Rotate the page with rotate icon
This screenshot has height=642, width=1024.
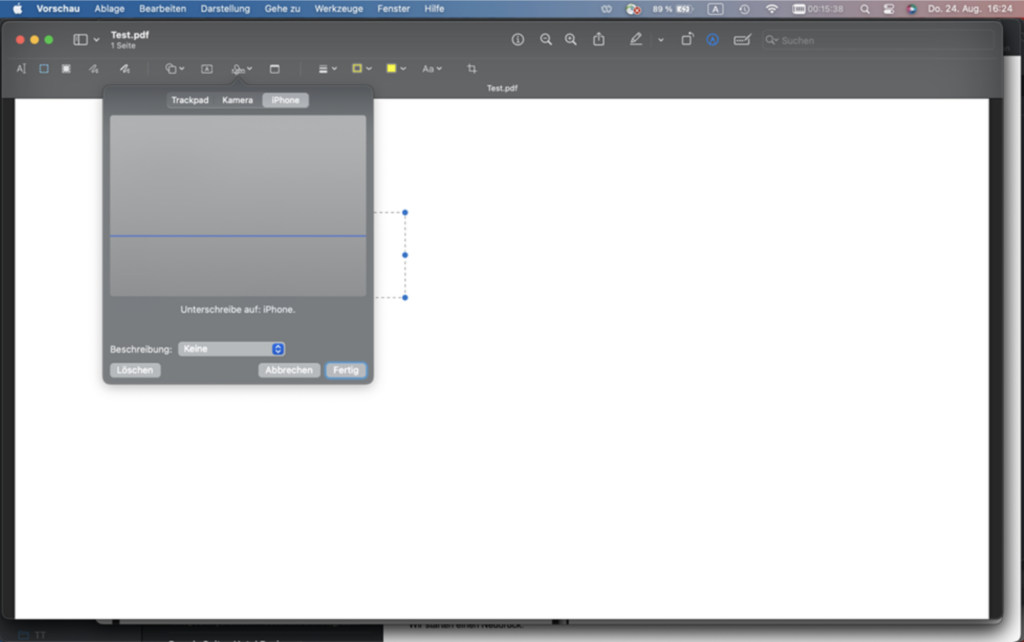(686, 40)
